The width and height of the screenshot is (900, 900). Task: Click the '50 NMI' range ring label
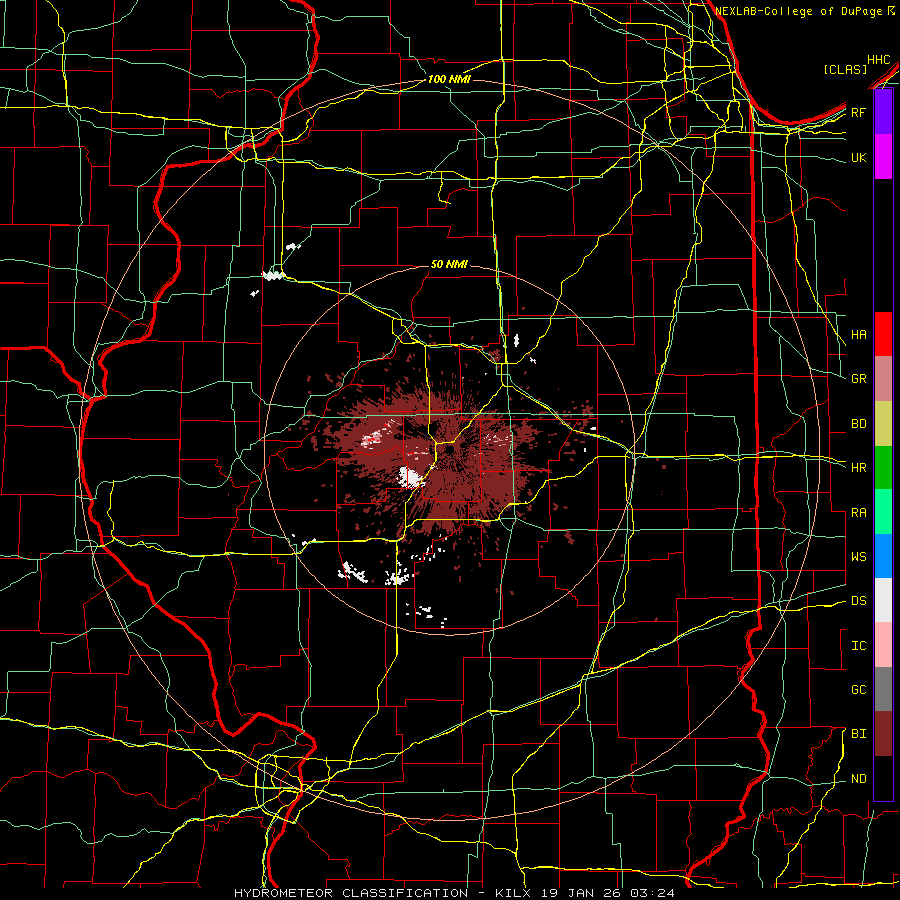point(449,264)
